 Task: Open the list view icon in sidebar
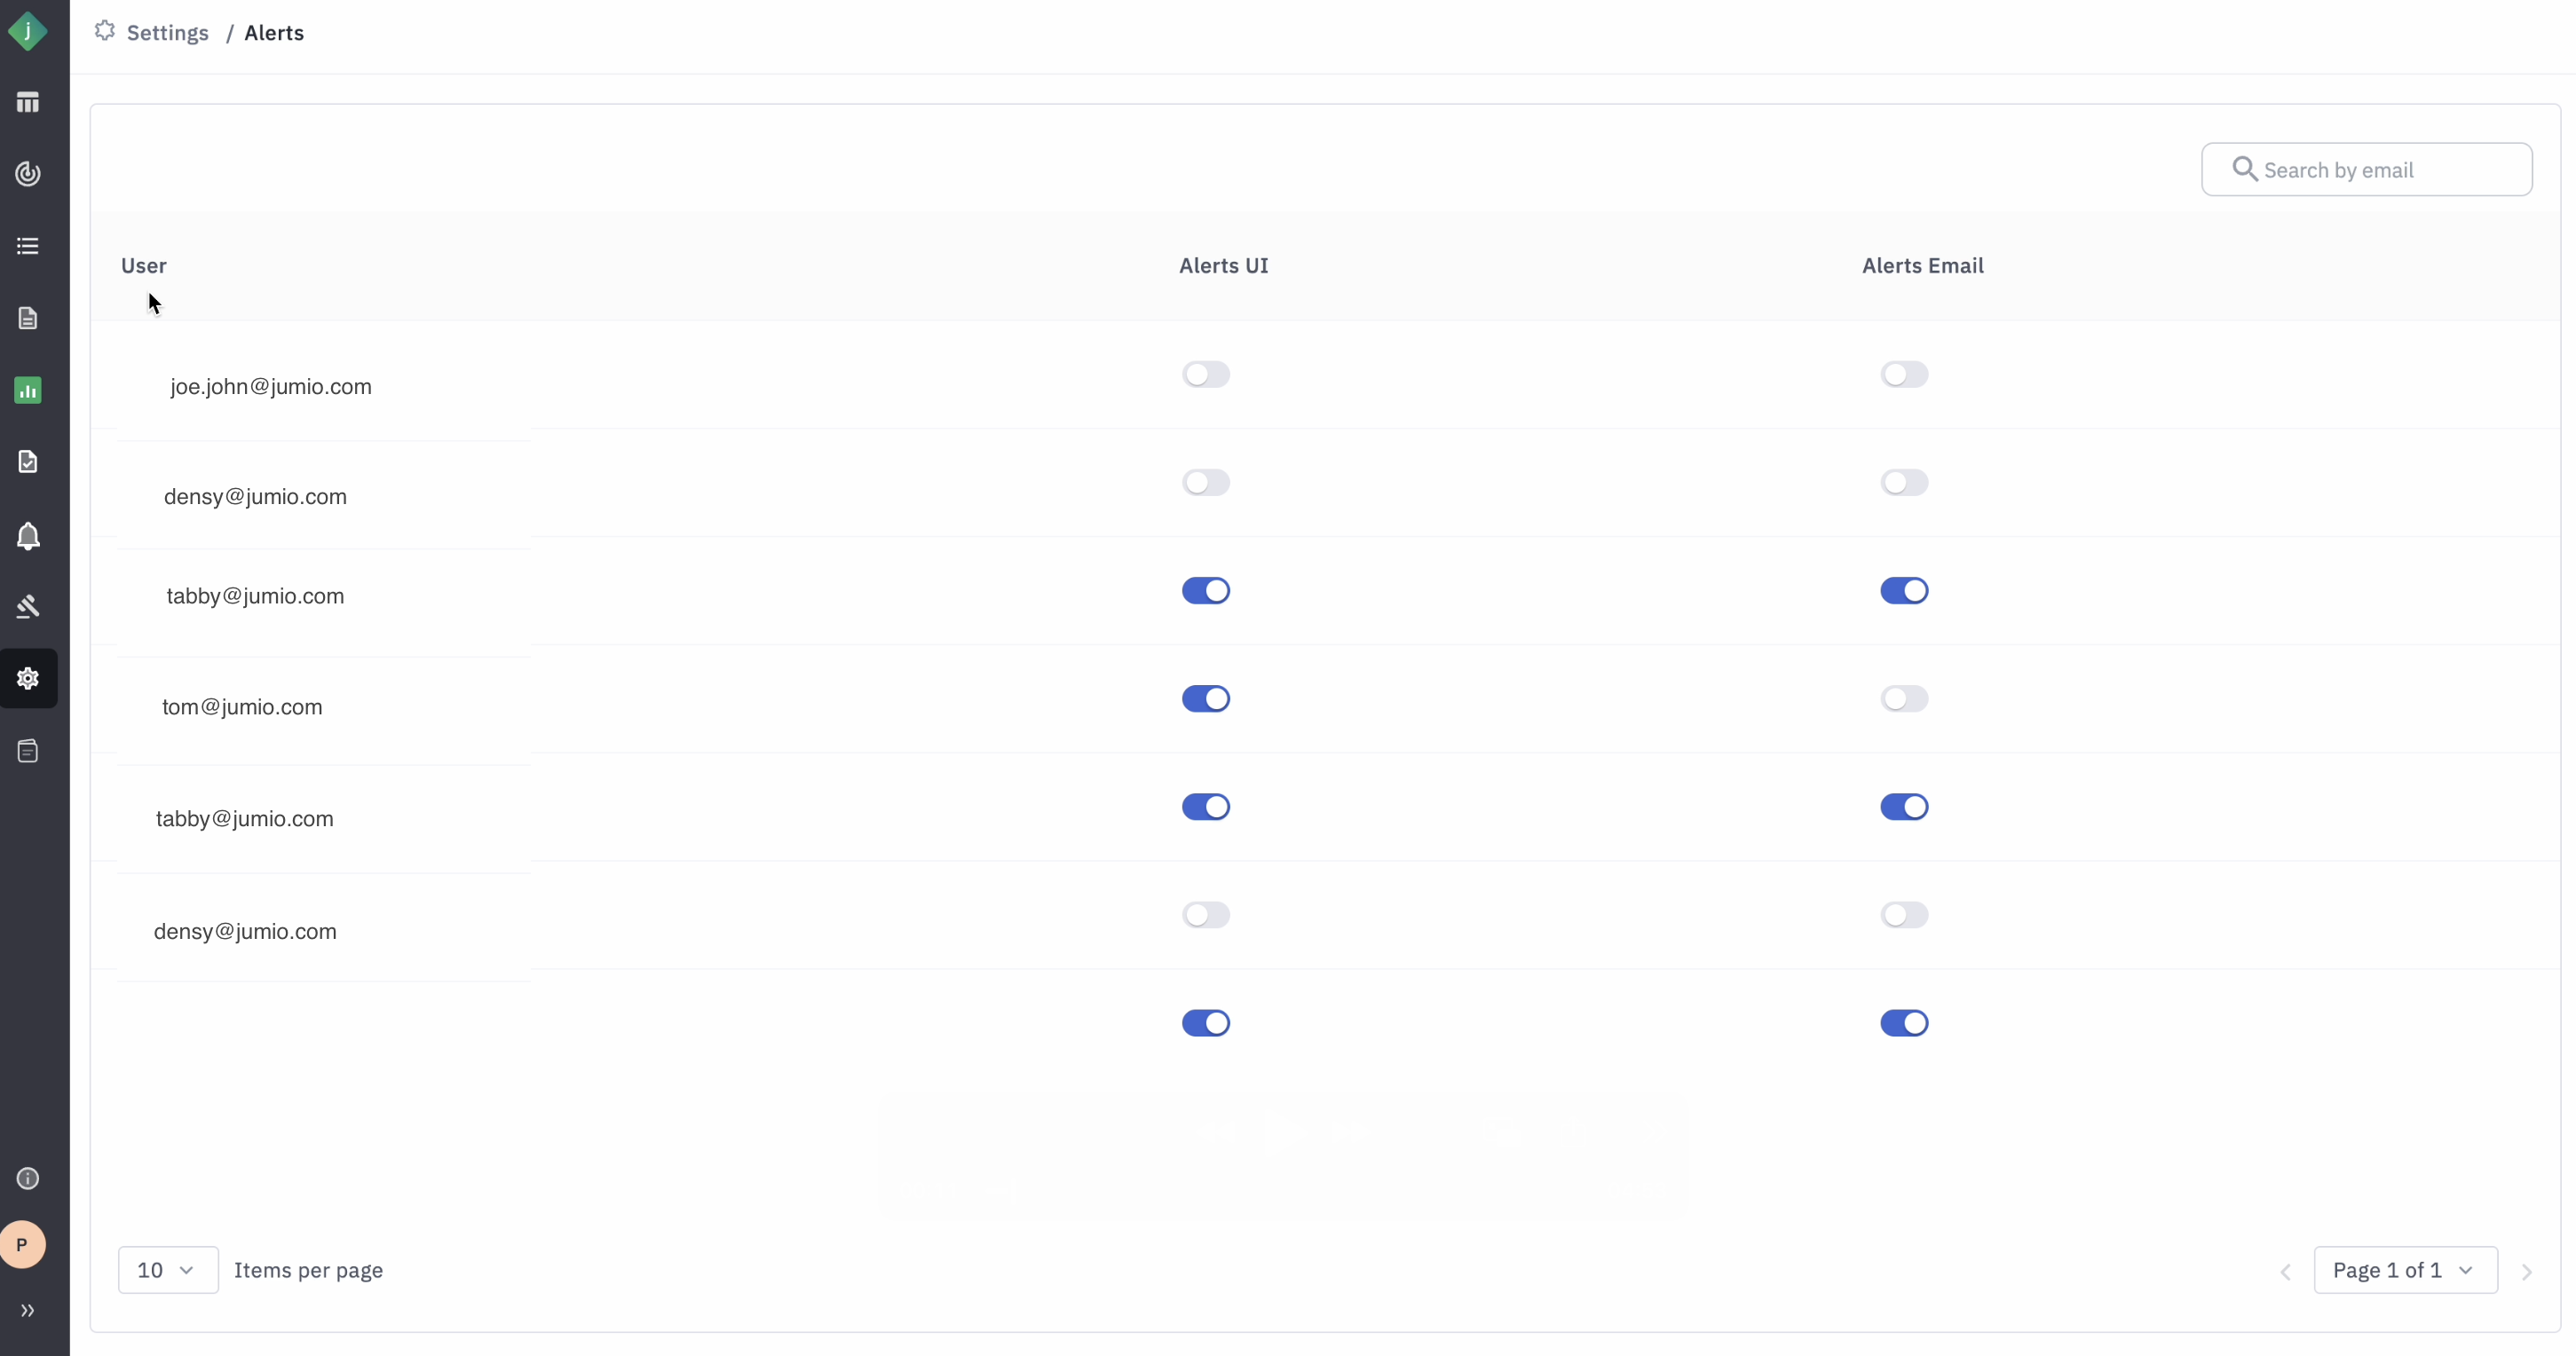point(28,246)
